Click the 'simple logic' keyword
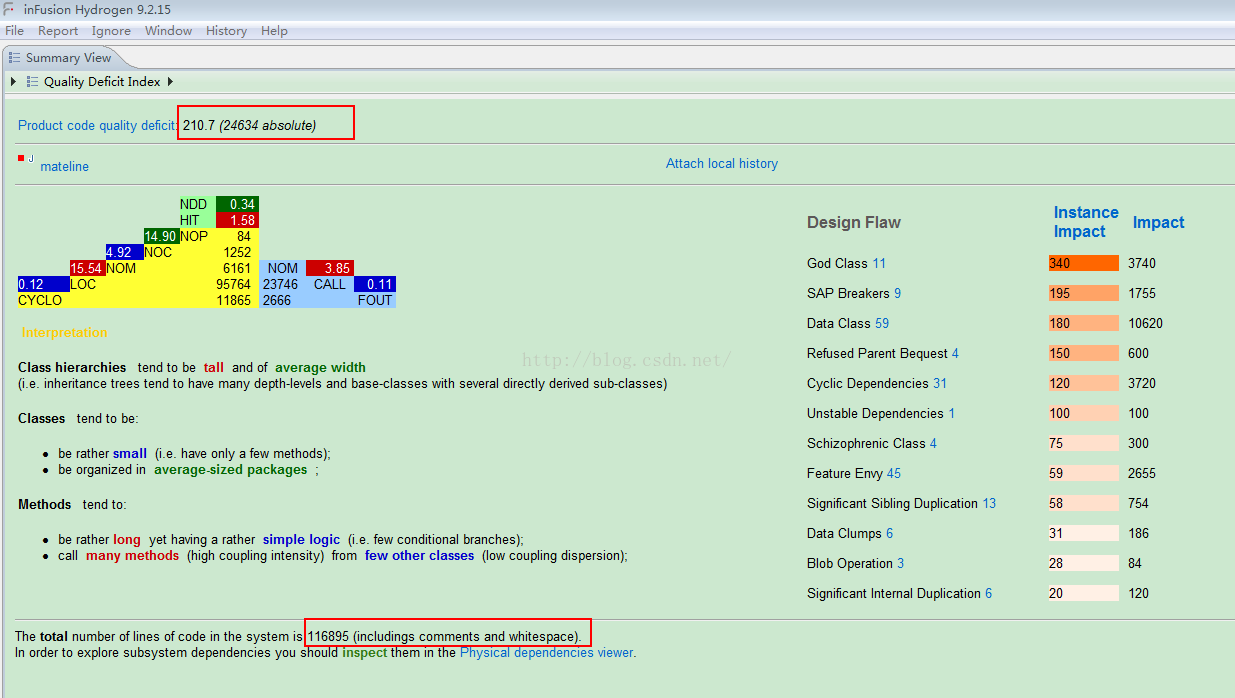1235x698 pixels. 301,539
